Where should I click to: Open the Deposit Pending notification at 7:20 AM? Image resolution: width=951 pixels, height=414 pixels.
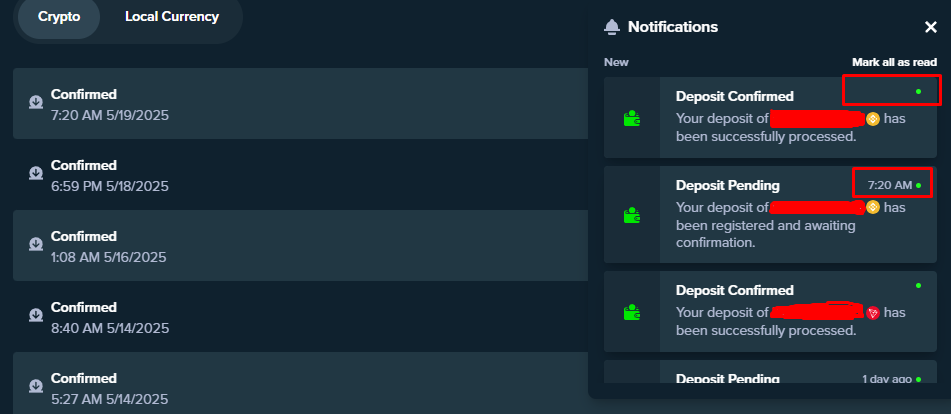coord(770,215)
